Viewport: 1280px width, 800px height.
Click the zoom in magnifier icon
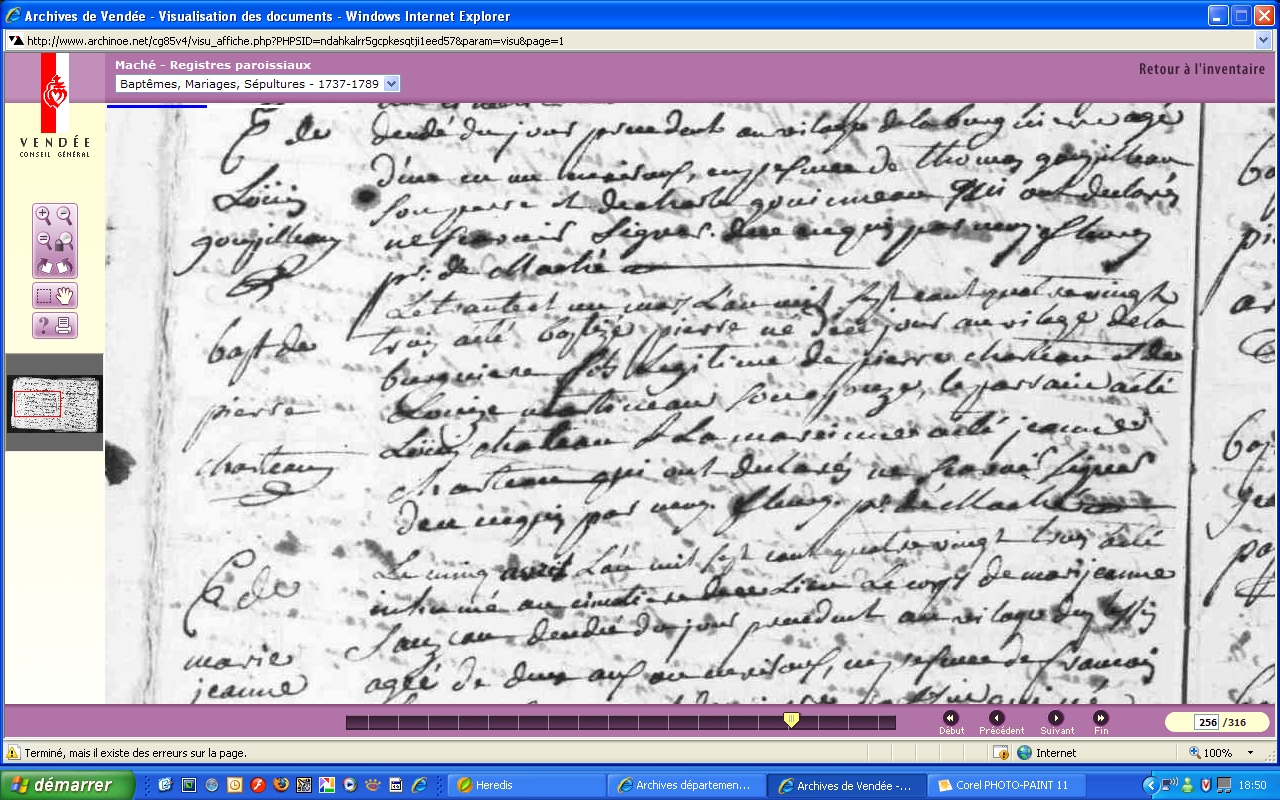click(x=43, y=215)
